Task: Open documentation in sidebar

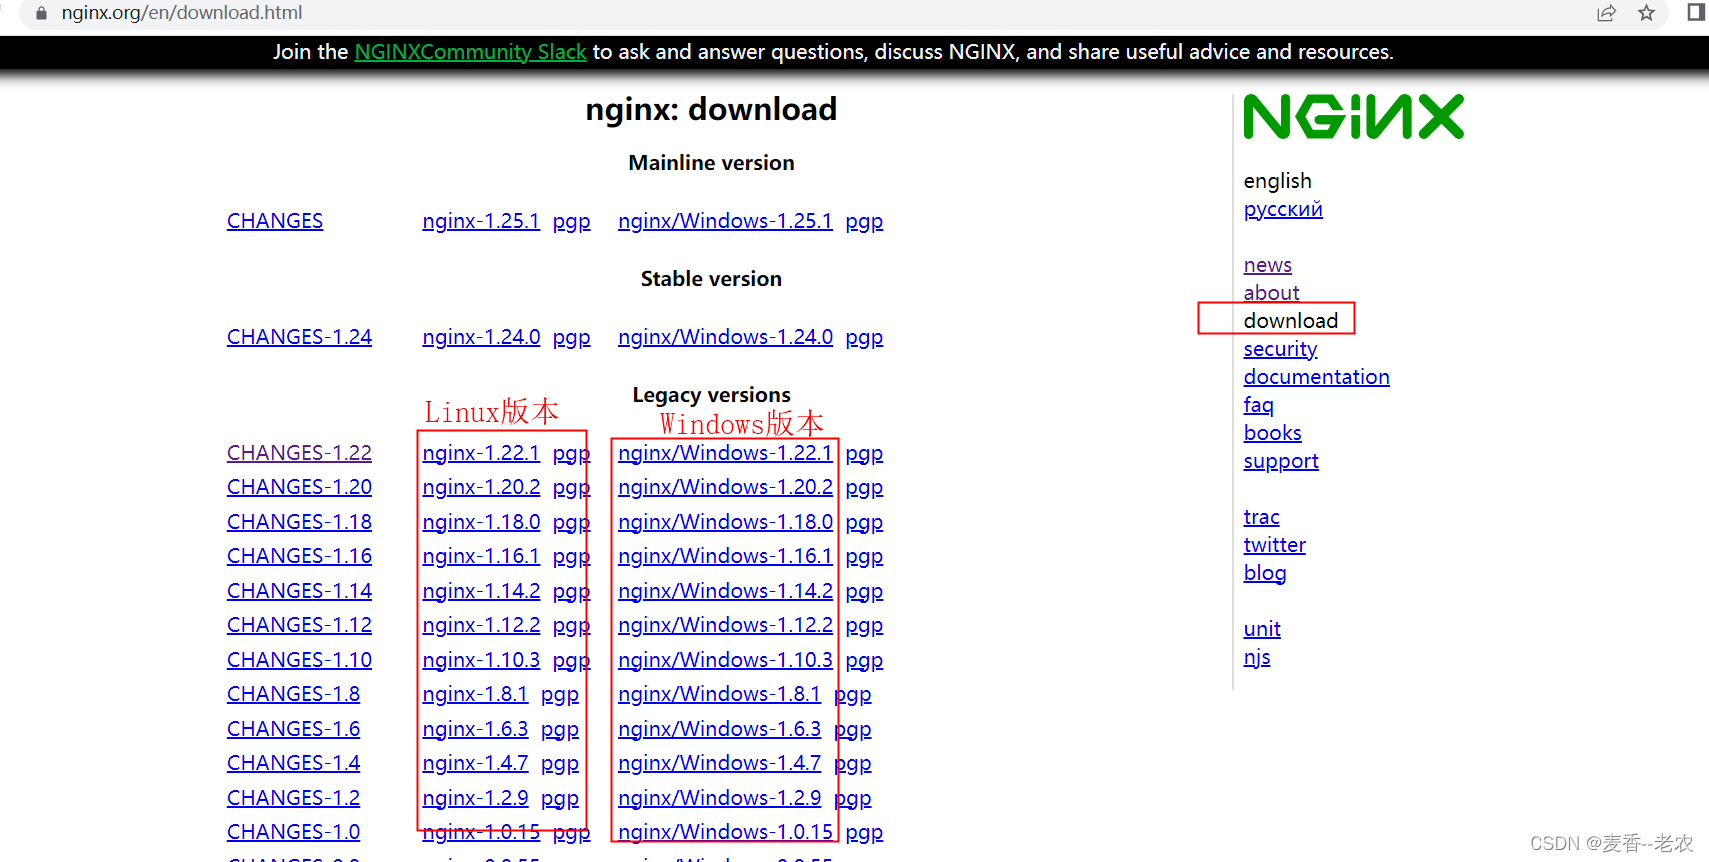Action: 1316,377
